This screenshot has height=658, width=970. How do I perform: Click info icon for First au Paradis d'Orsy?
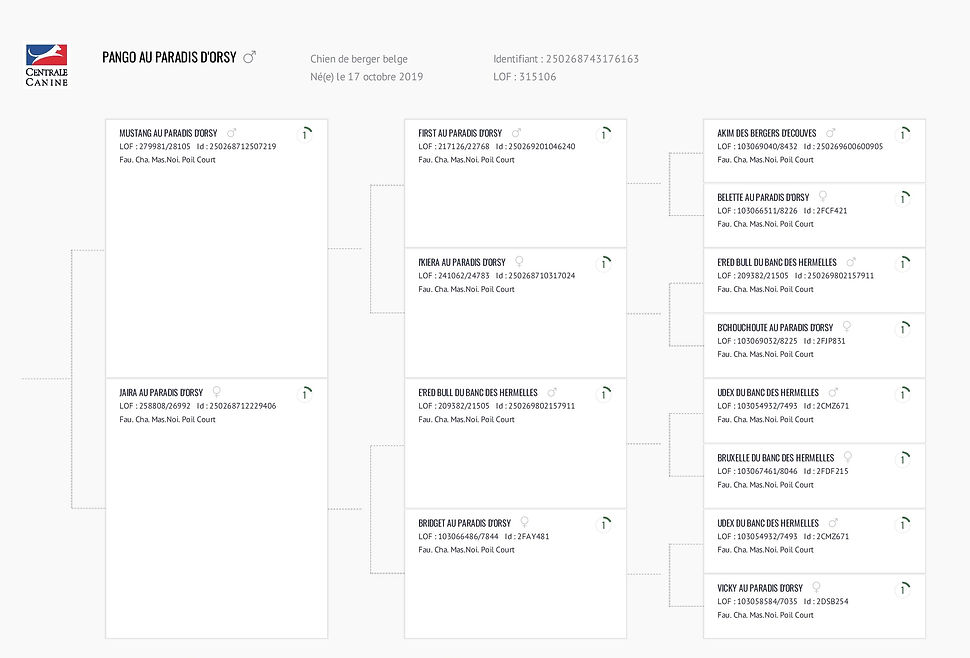point(604,134)
